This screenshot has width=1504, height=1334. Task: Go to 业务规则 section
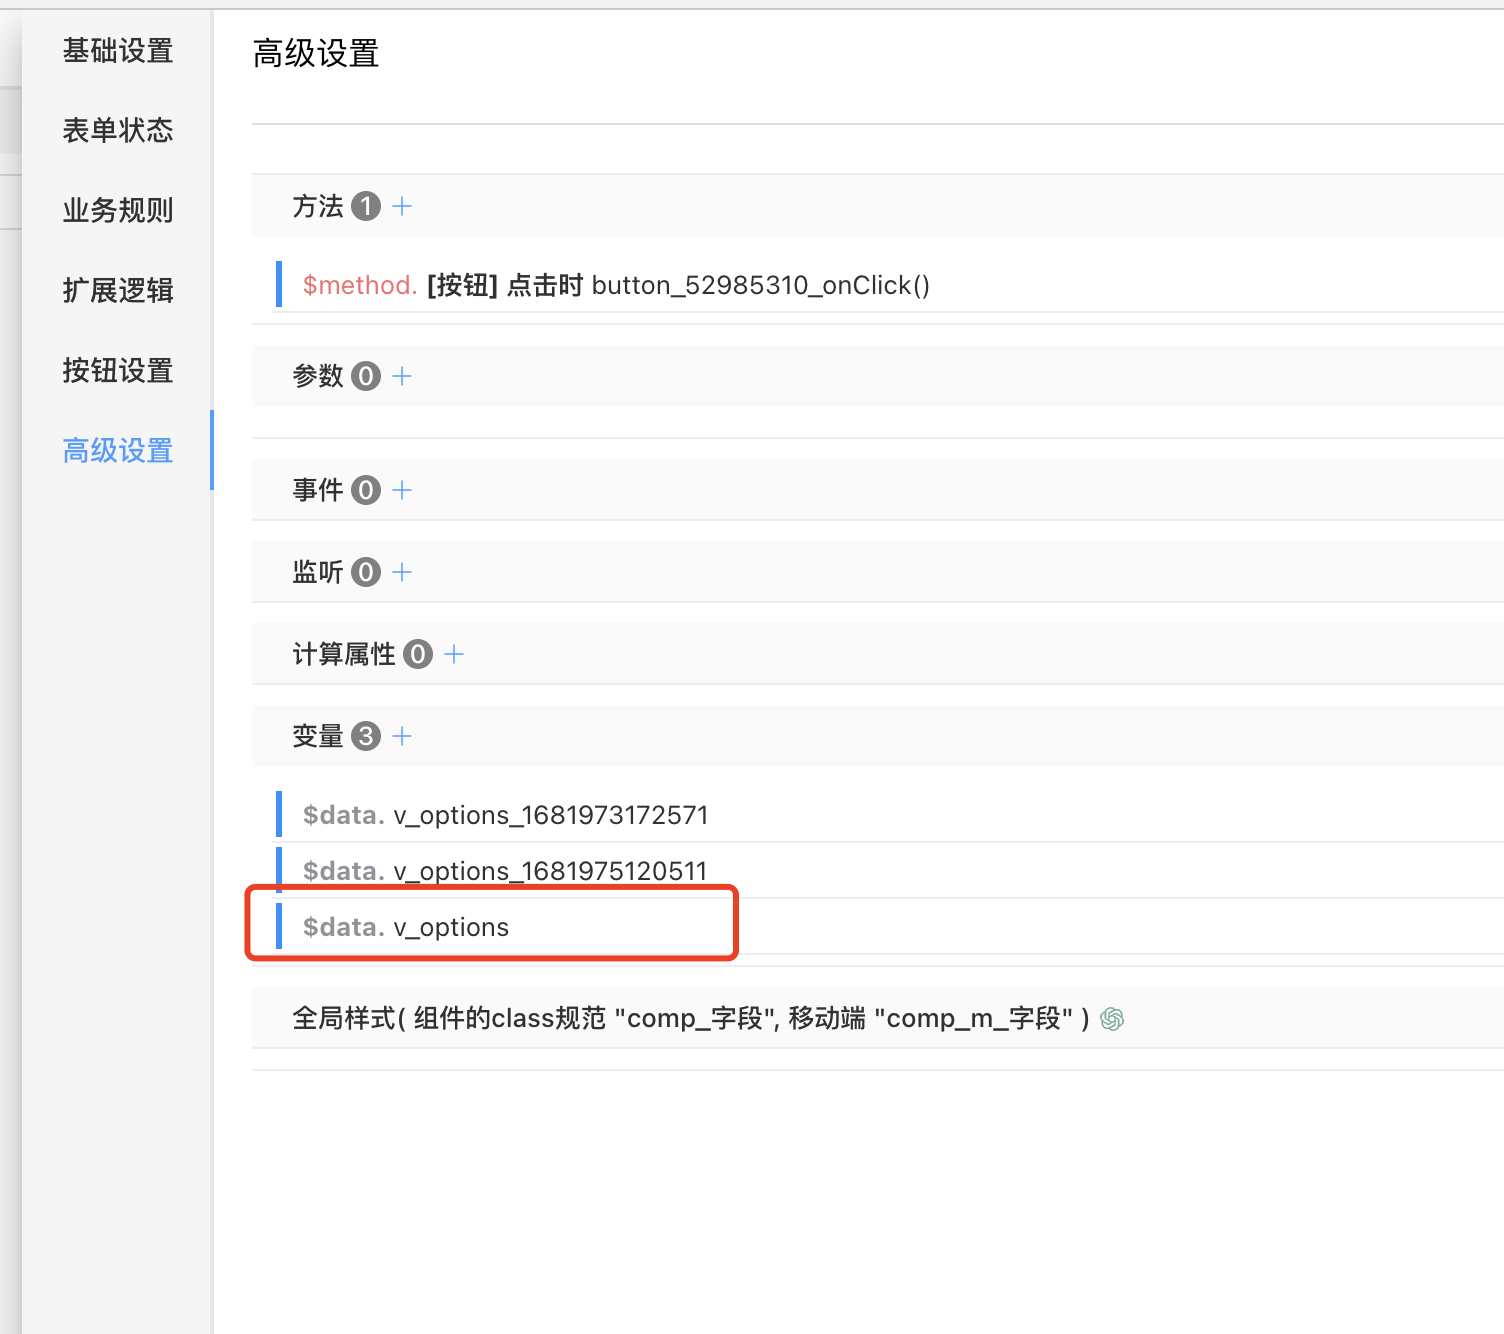tap(118, 210)
